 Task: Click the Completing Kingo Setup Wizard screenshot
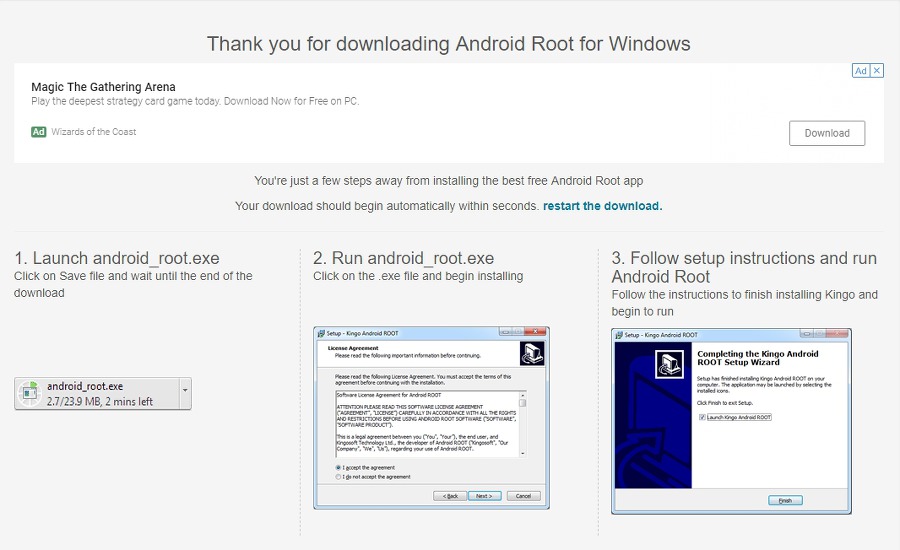(x=731, y=421)
